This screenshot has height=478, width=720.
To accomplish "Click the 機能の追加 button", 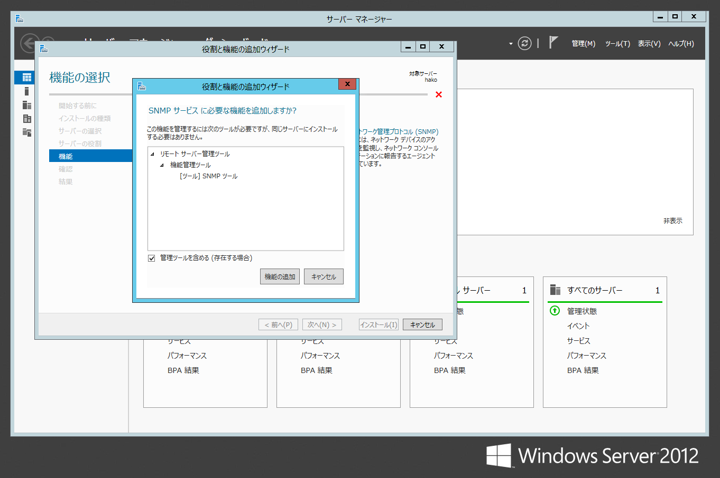I will tap(280, 276).
